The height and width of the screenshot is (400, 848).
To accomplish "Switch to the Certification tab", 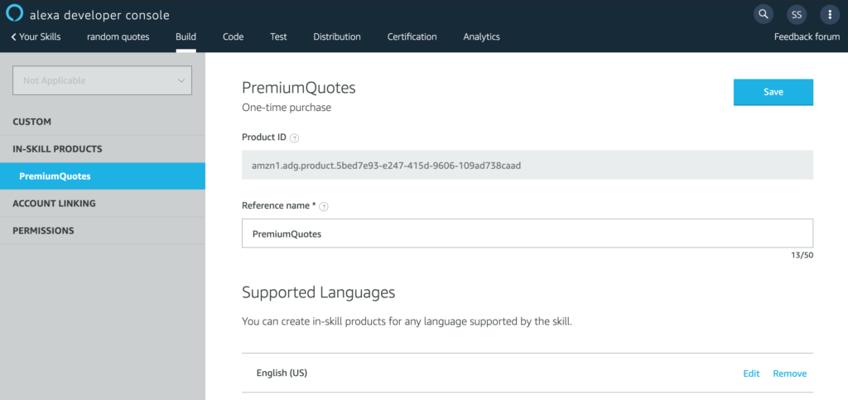I will [412, 37].
